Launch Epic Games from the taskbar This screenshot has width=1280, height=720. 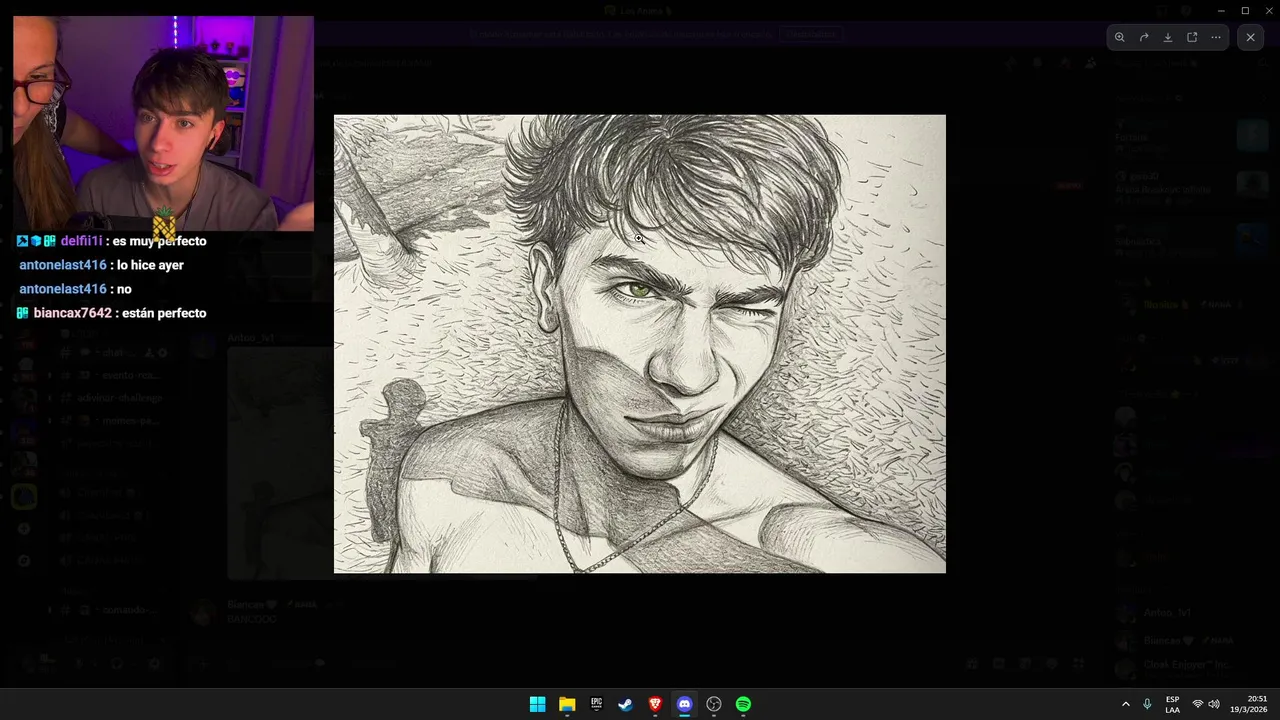point(596,704)
